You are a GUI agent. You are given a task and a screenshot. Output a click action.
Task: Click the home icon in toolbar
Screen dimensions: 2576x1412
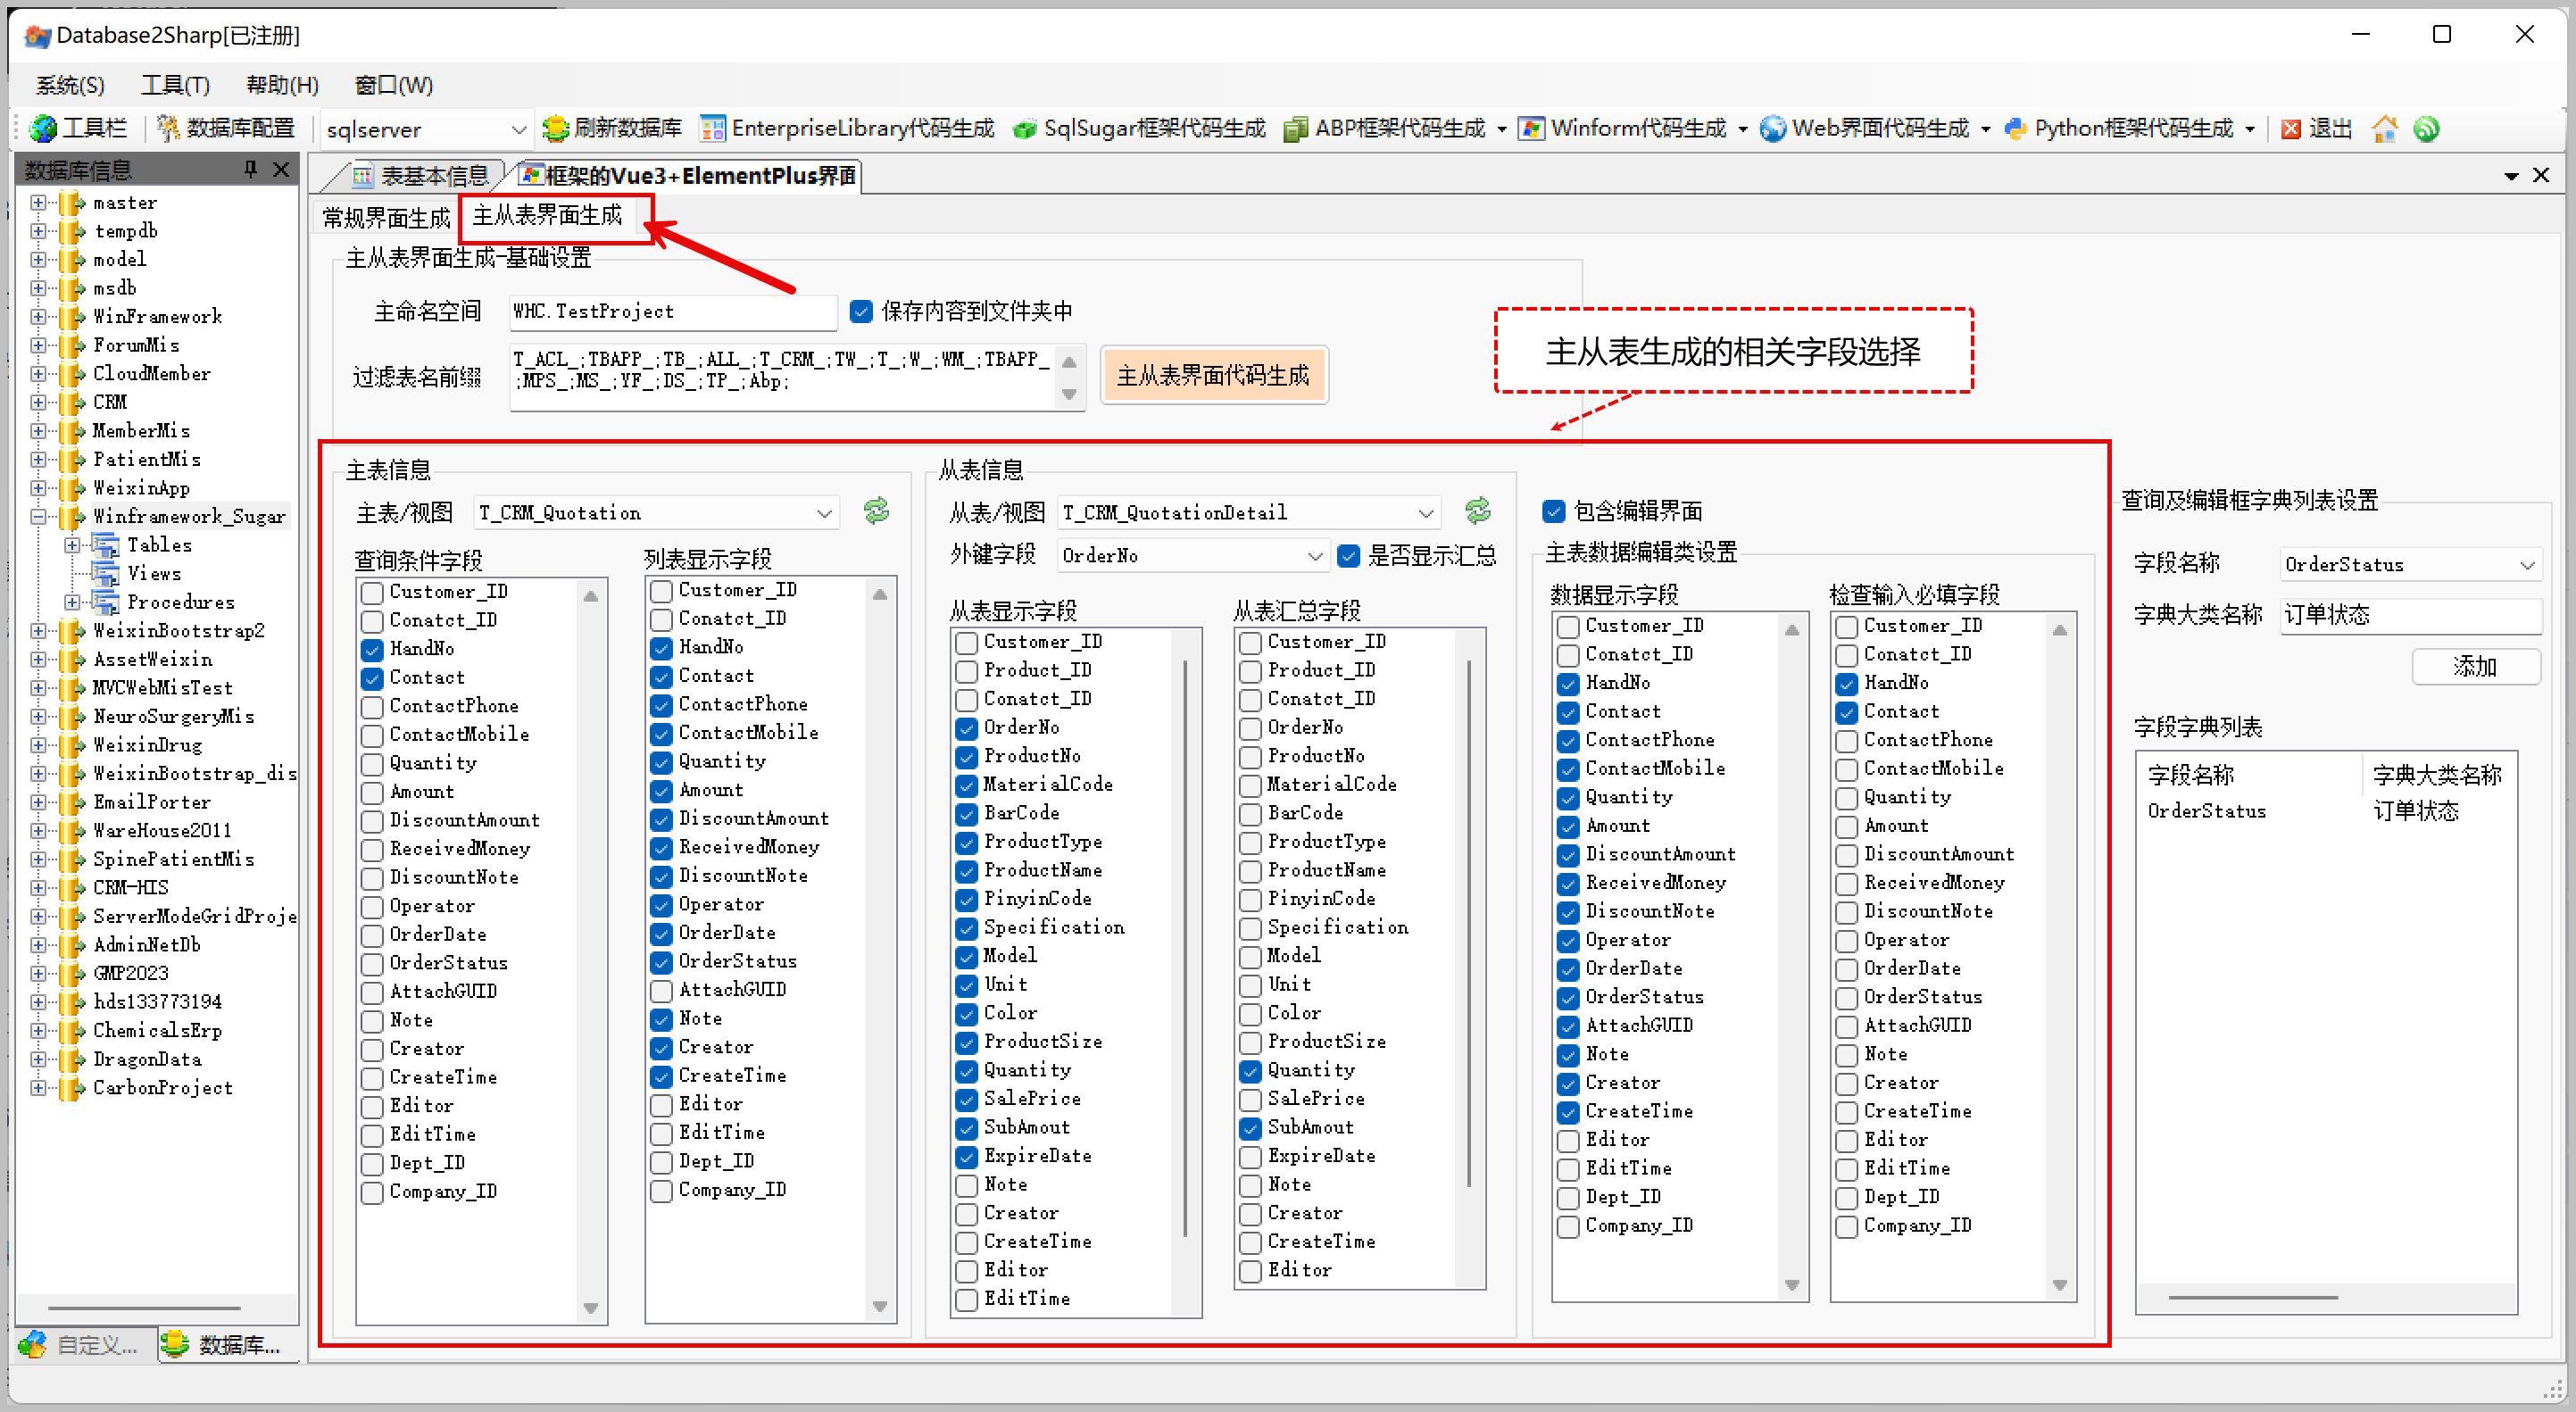point(2384,129)
